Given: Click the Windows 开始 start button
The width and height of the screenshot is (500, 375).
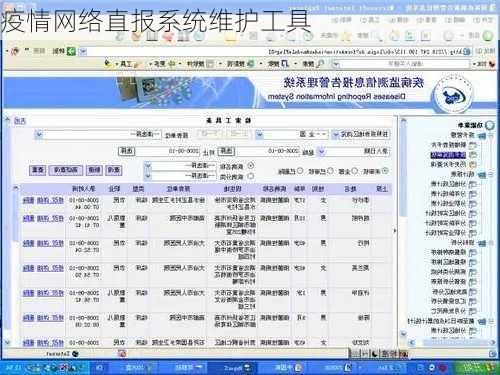Looking at the screenshot, I should coord(478,368).
